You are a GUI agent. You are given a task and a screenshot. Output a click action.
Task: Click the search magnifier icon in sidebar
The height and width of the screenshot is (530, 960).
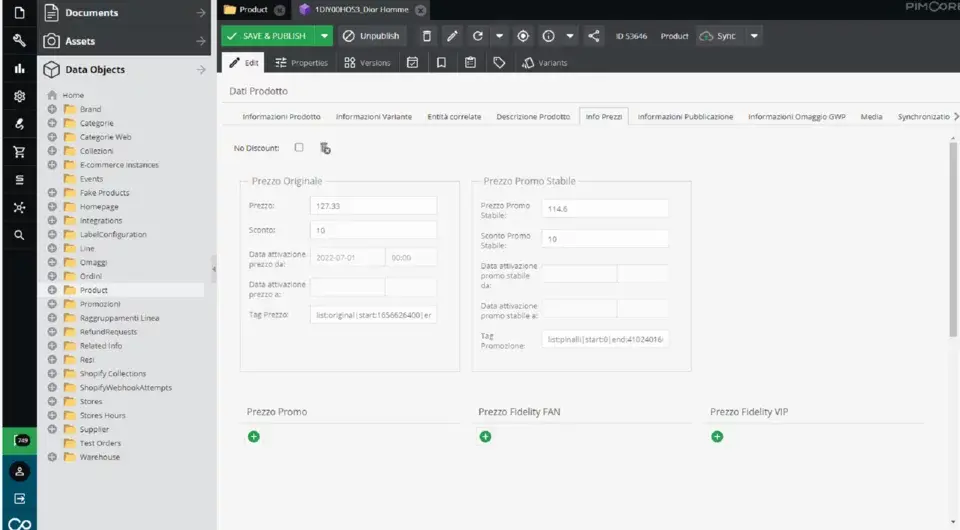click(20, 235)
